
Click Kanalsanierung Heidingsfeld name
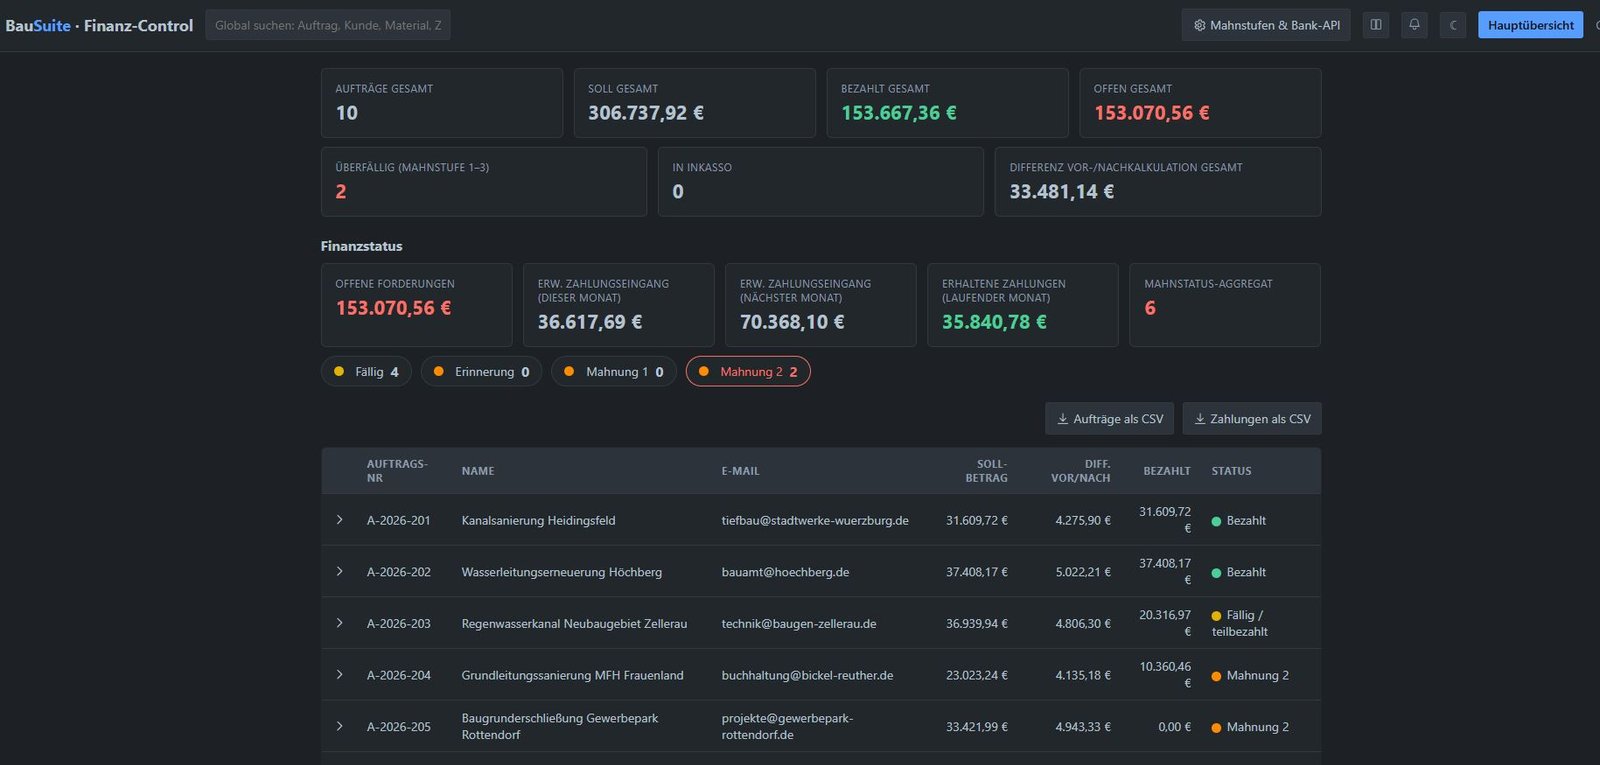point(538,520)
